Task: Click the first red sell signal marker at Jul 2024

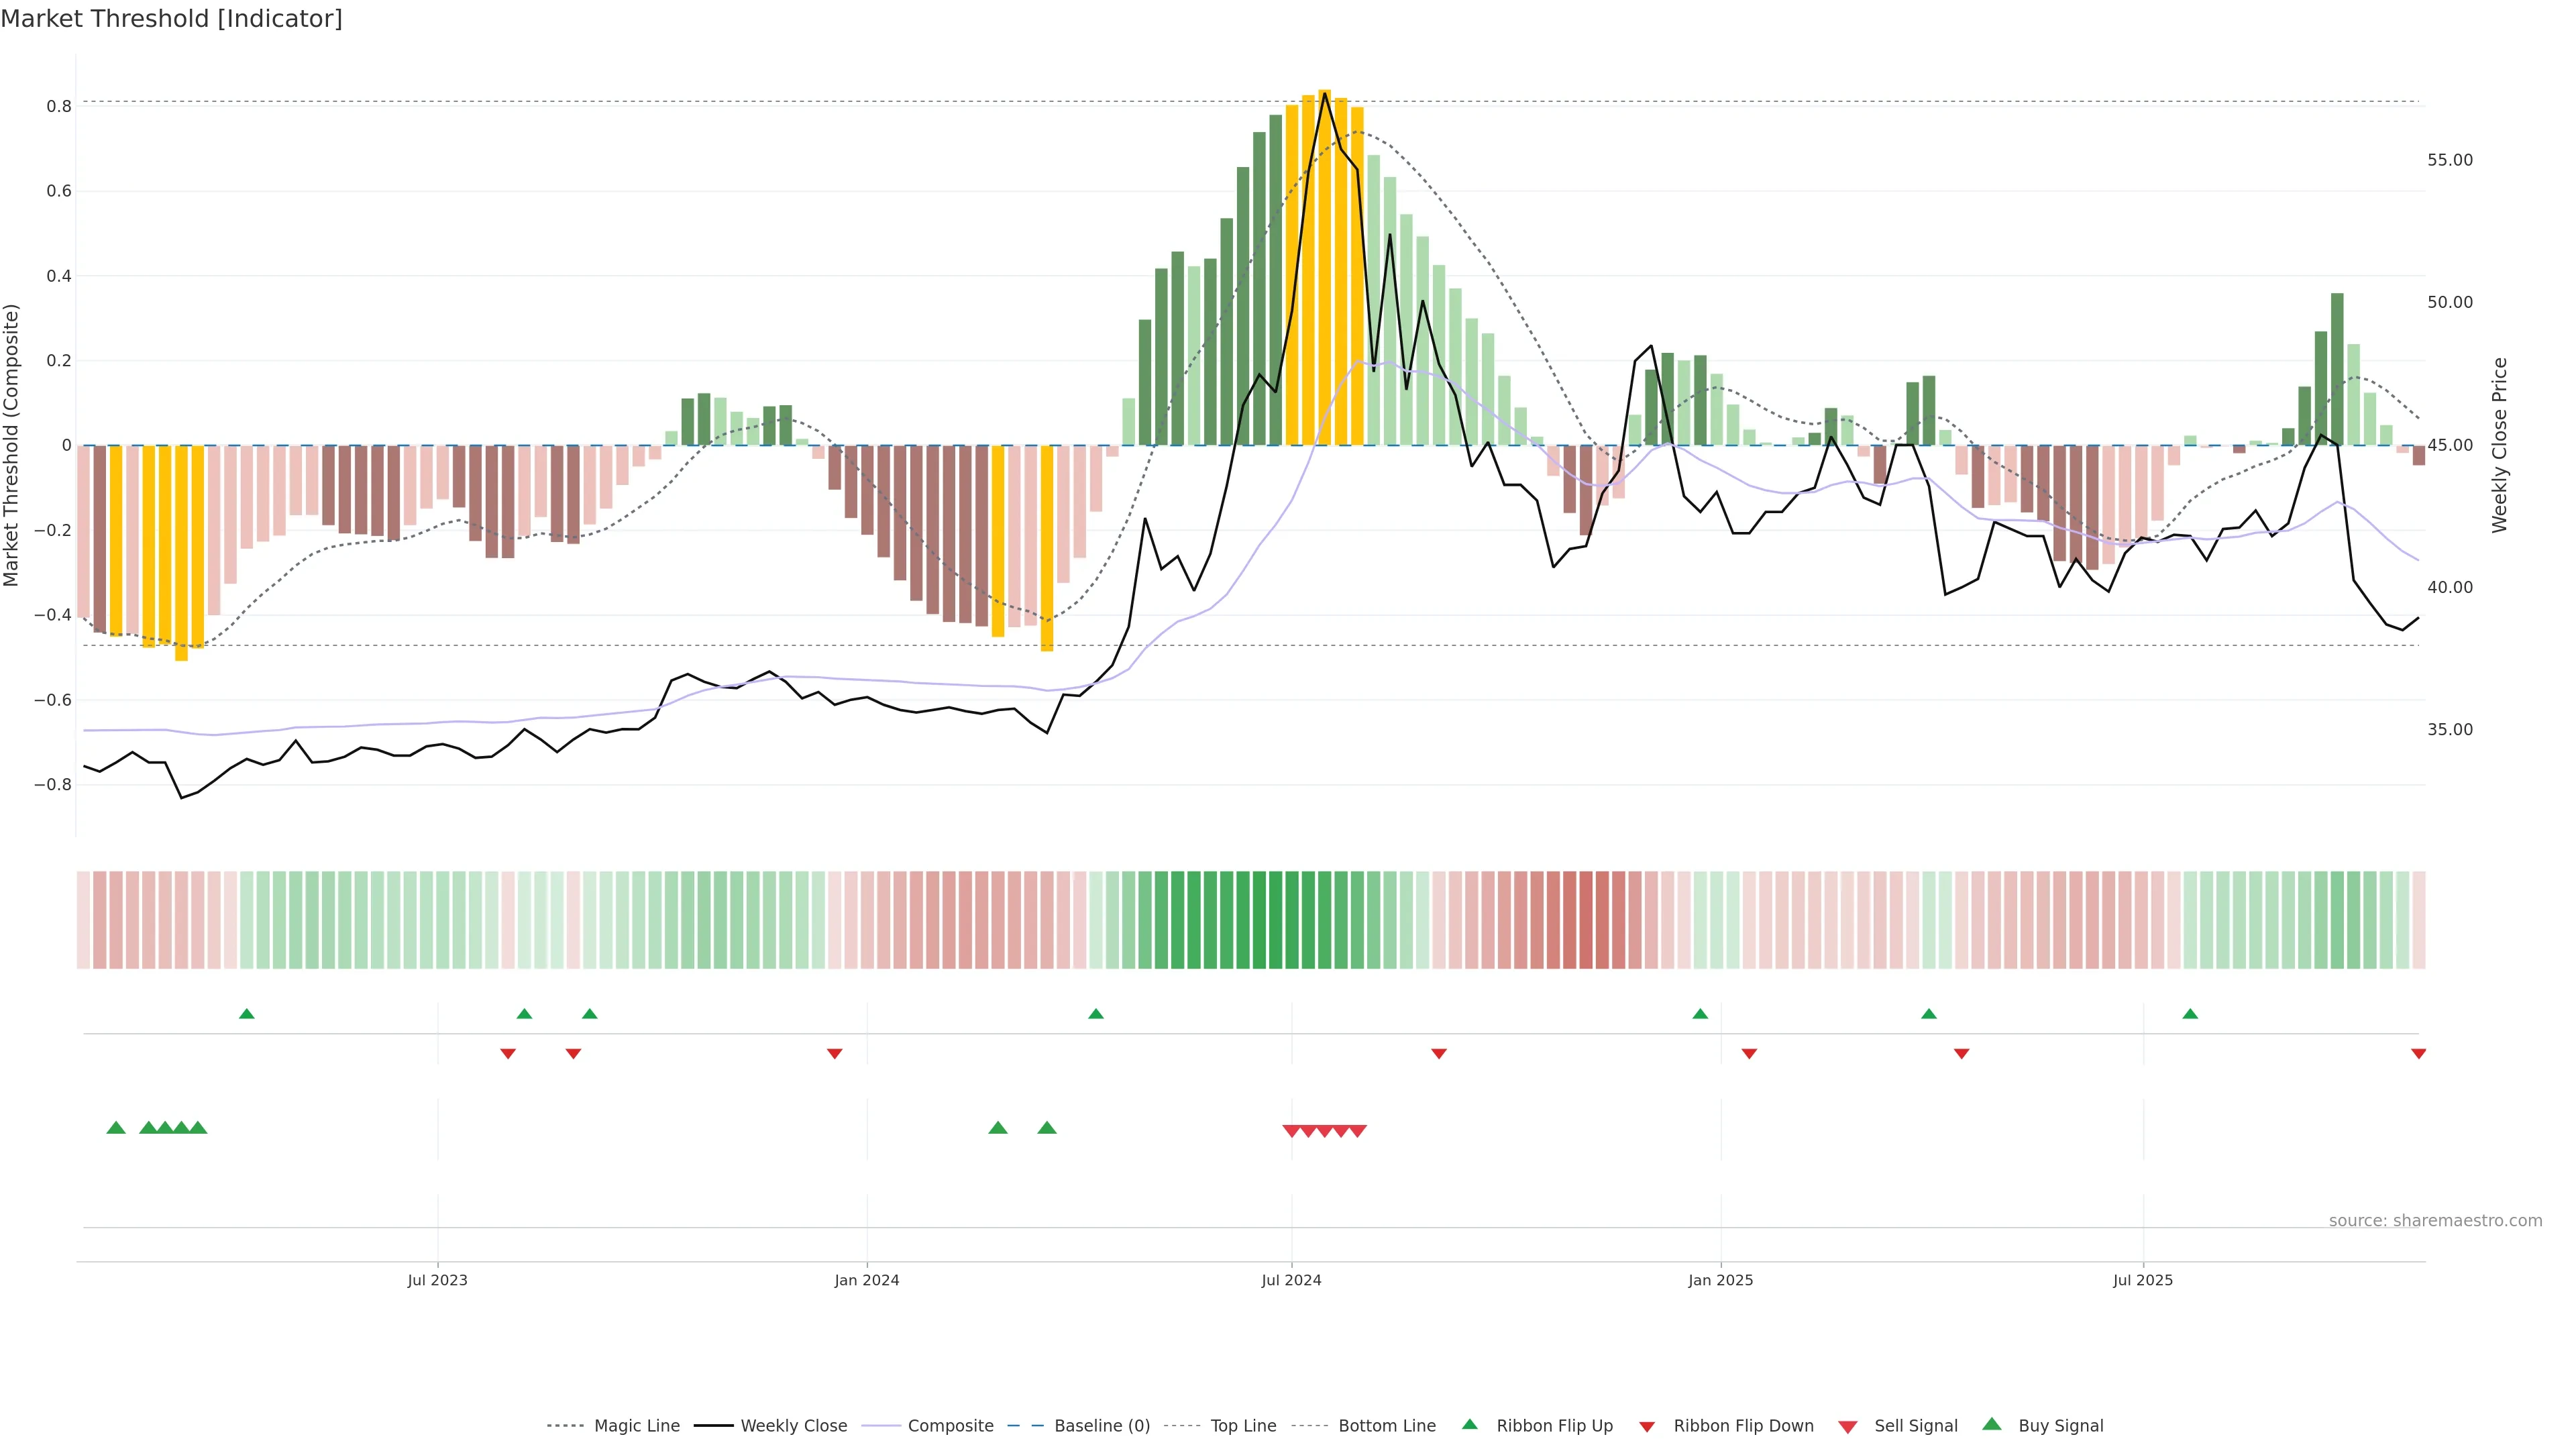Action: coord(1291,1131)
